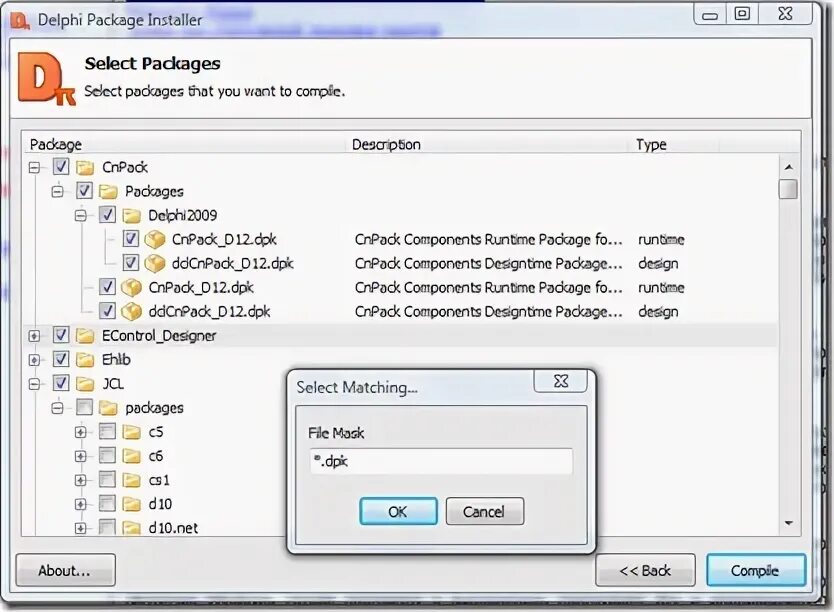Click the CnPack folder icon

85,168
